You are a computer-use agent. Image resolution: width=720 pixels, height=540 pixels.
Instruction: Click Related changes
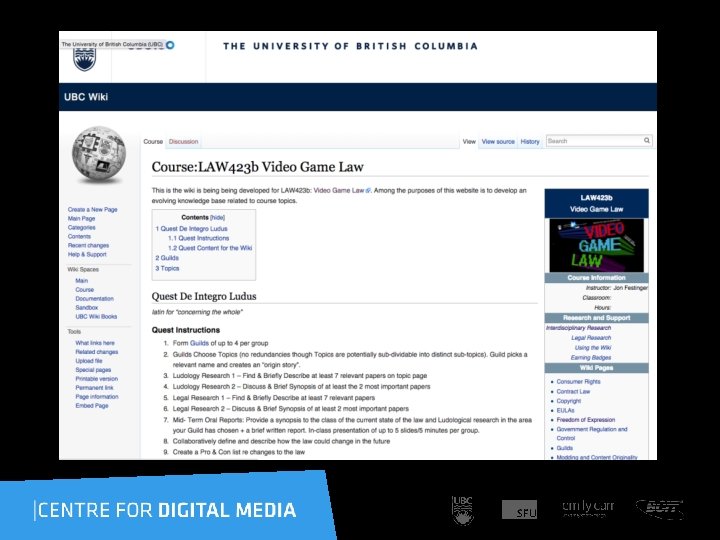click(97, 352)
